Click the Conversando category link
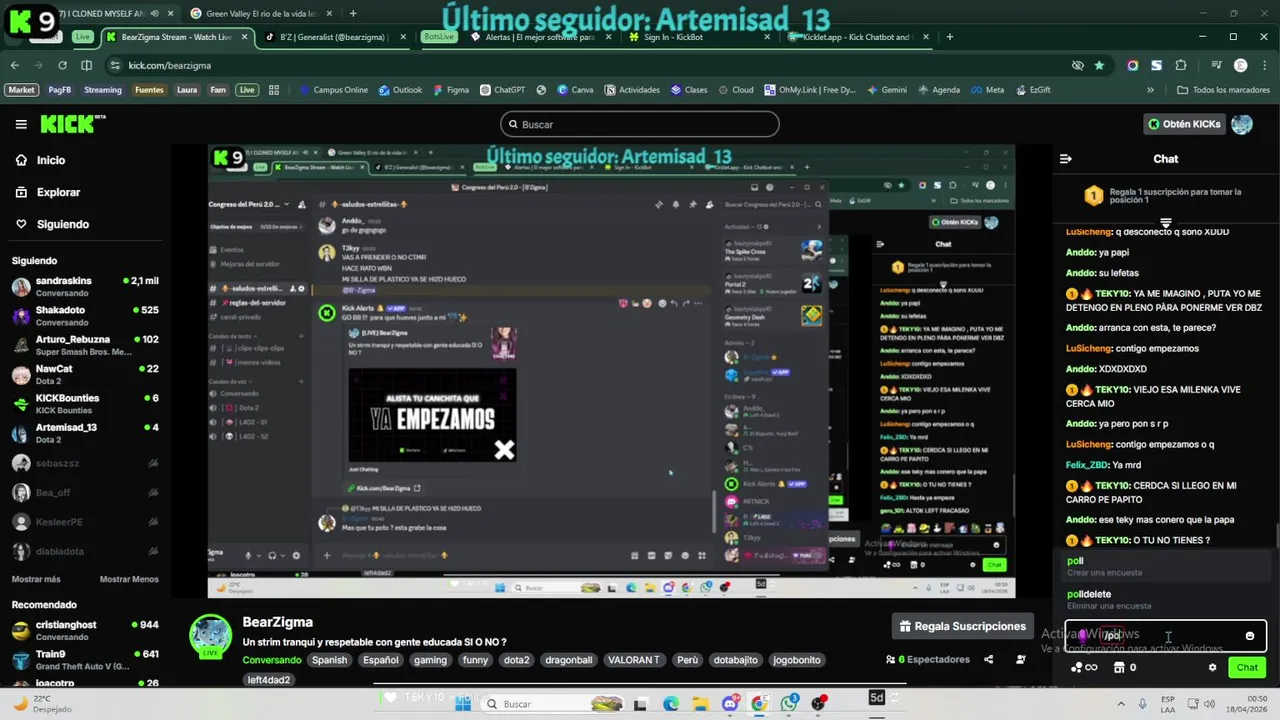 tap(271, 660)
